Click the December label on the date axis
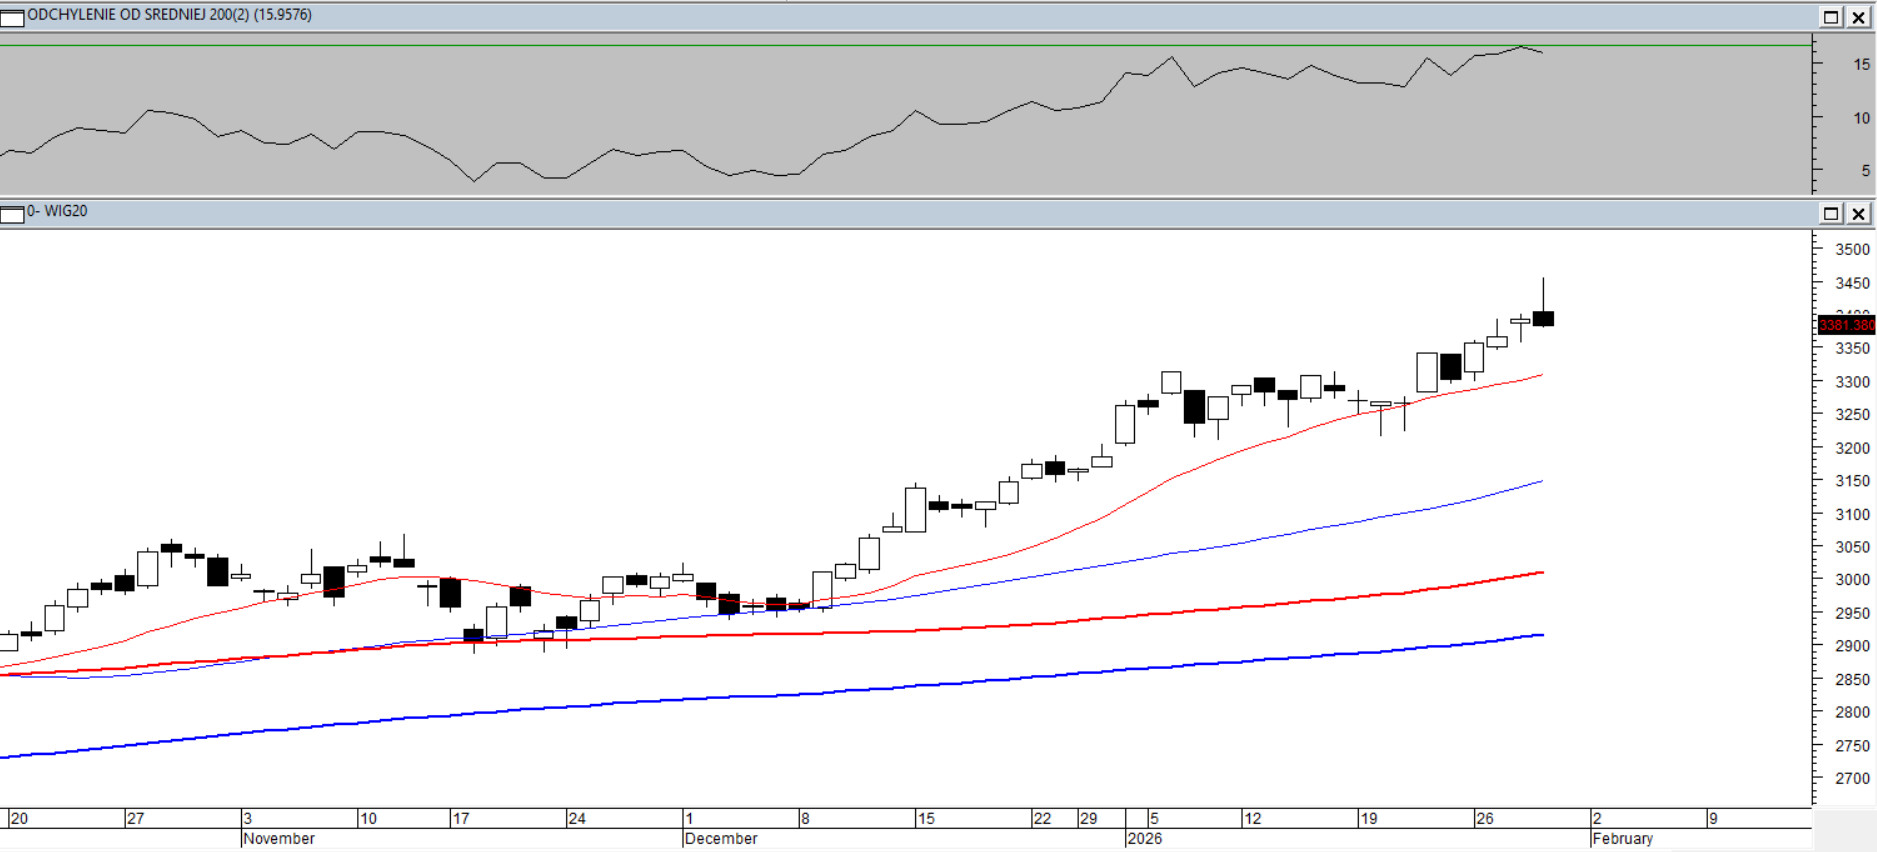This screenshot has width=1877, height=852. pos(721,838)
